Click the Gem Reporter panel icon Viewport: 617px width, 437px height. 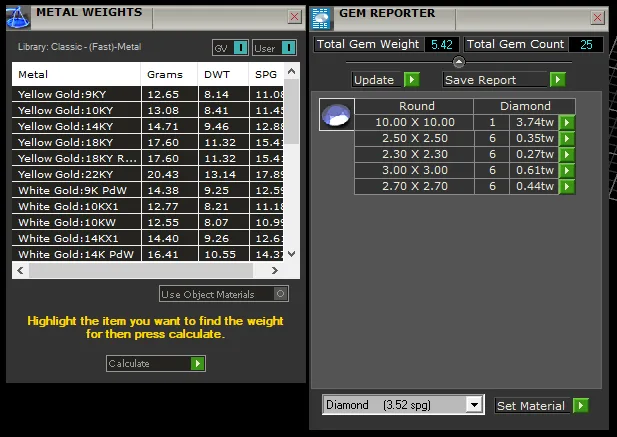[321, 18]
